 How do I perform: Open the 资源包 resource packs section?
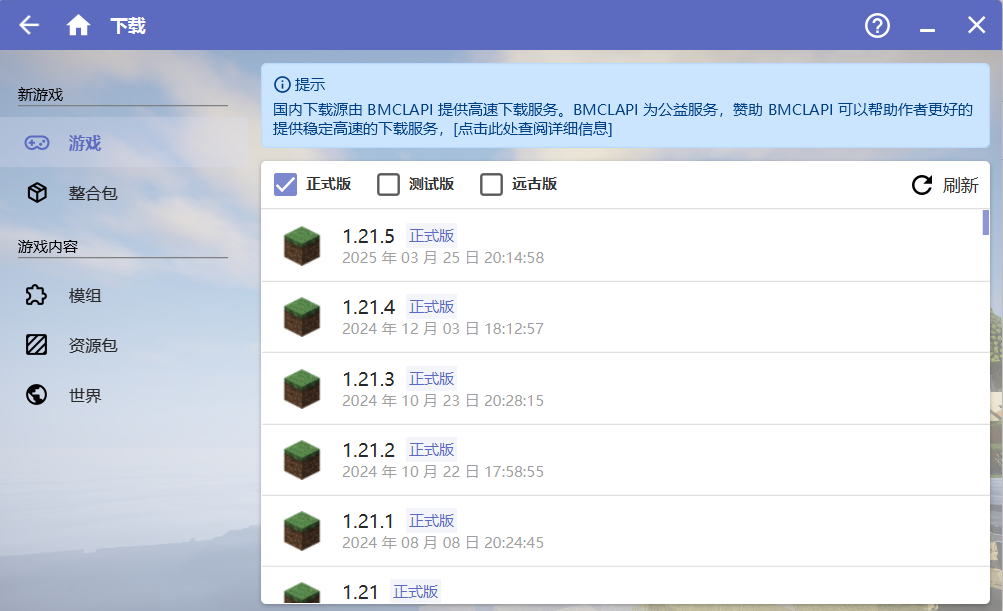pos(124,345)
